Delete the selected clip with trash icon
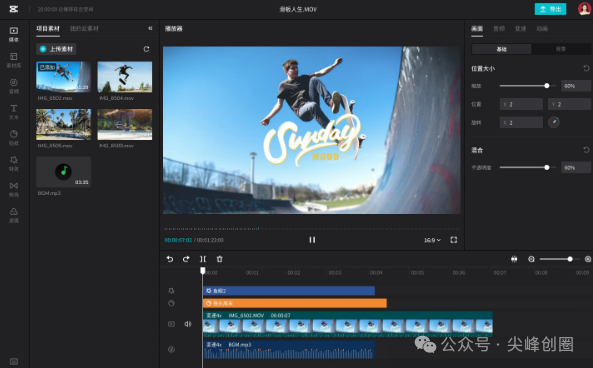Screen dimensions: 593x368 (219, 259)
